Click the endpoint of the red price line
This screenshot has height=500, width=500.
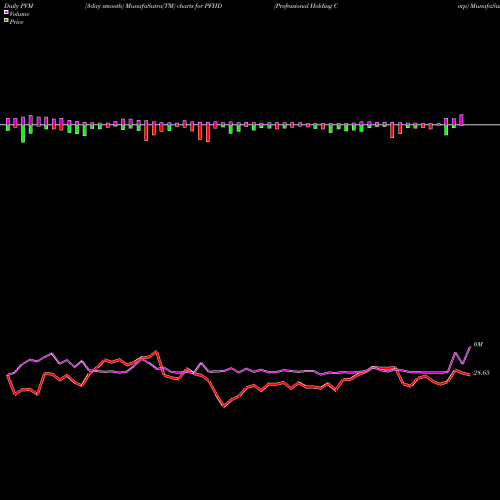pos(470,375)
